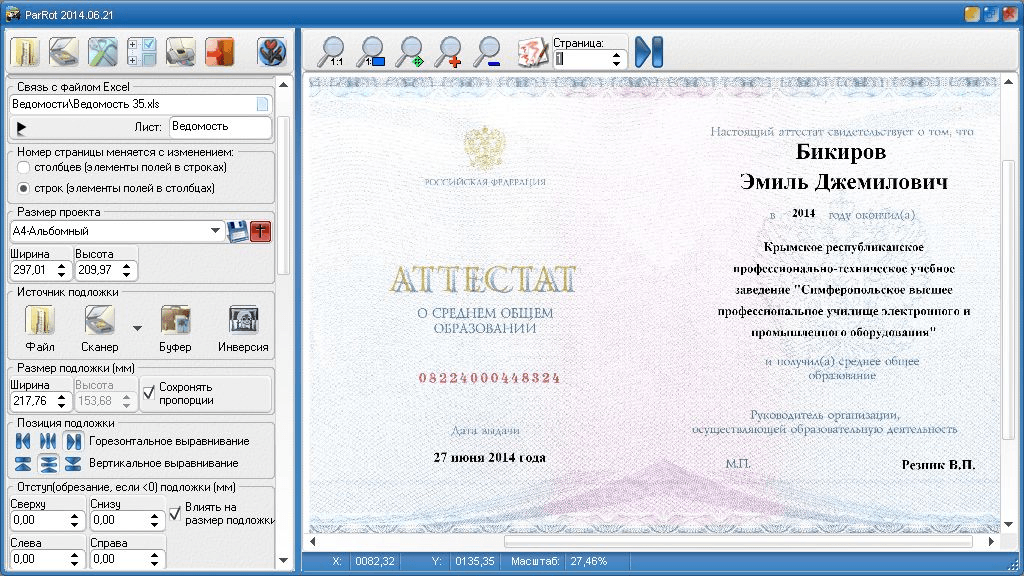Expand the scanner source dropdown arrow
This screenshot has width=1024, height=576.
tap(137, 327)
